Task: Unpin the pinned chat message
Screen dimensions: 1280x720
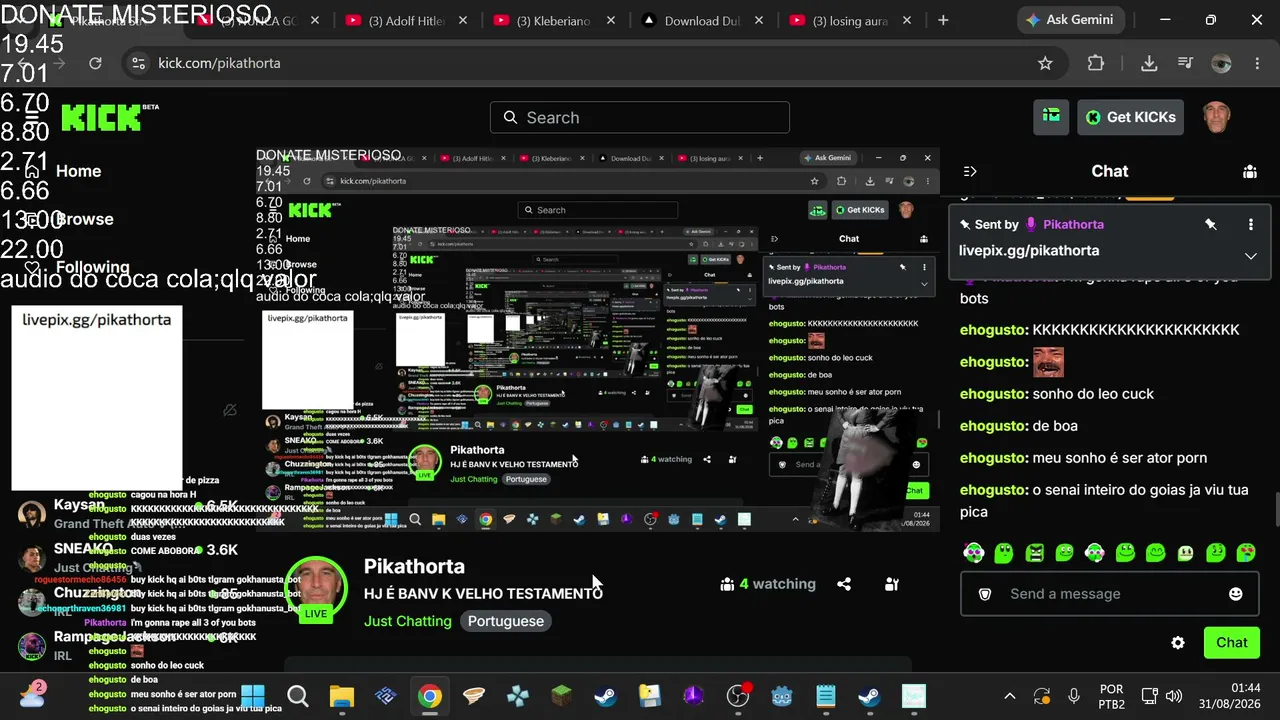Action: point(1211,224)
